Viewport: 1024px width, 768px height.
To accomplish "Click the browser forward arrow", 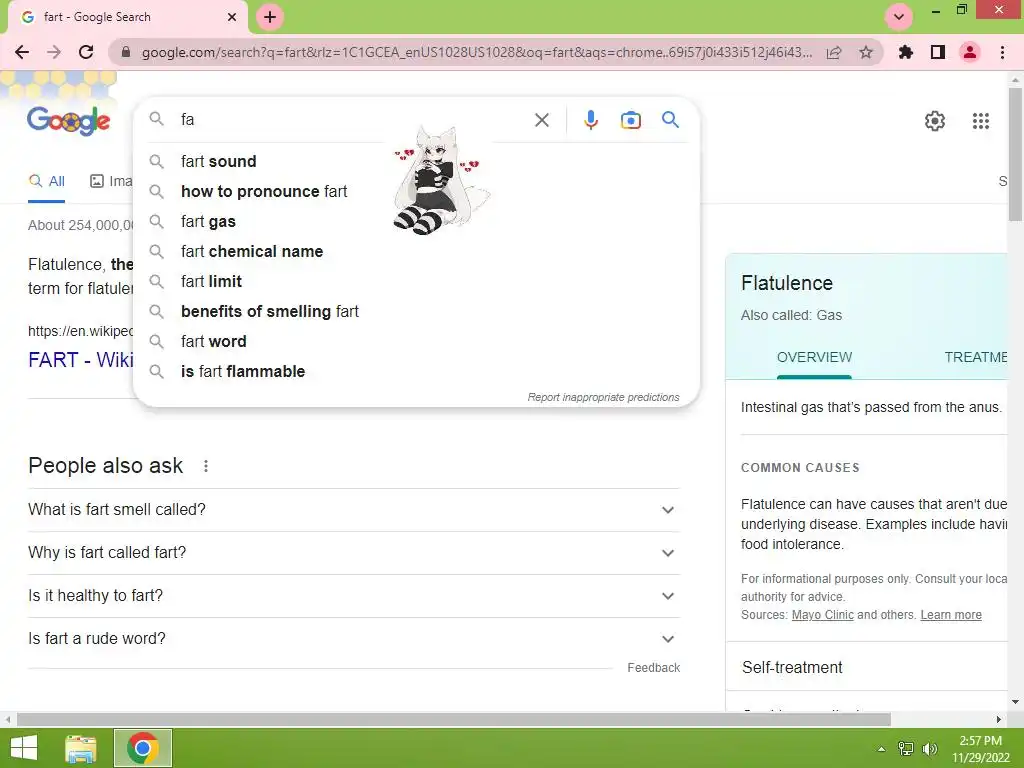I will click(x=54, y=52).
